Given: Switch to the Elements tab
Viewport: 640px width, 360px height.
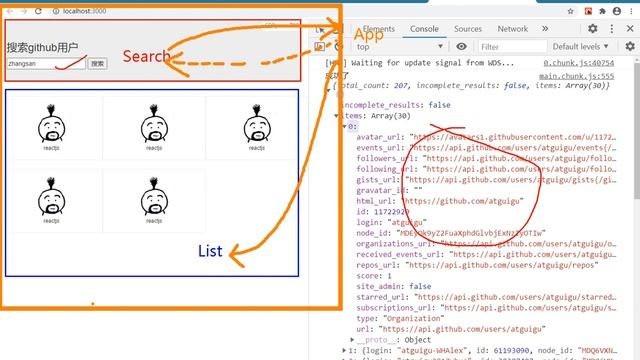Looking at the screenshot, I should coord(378,29).
